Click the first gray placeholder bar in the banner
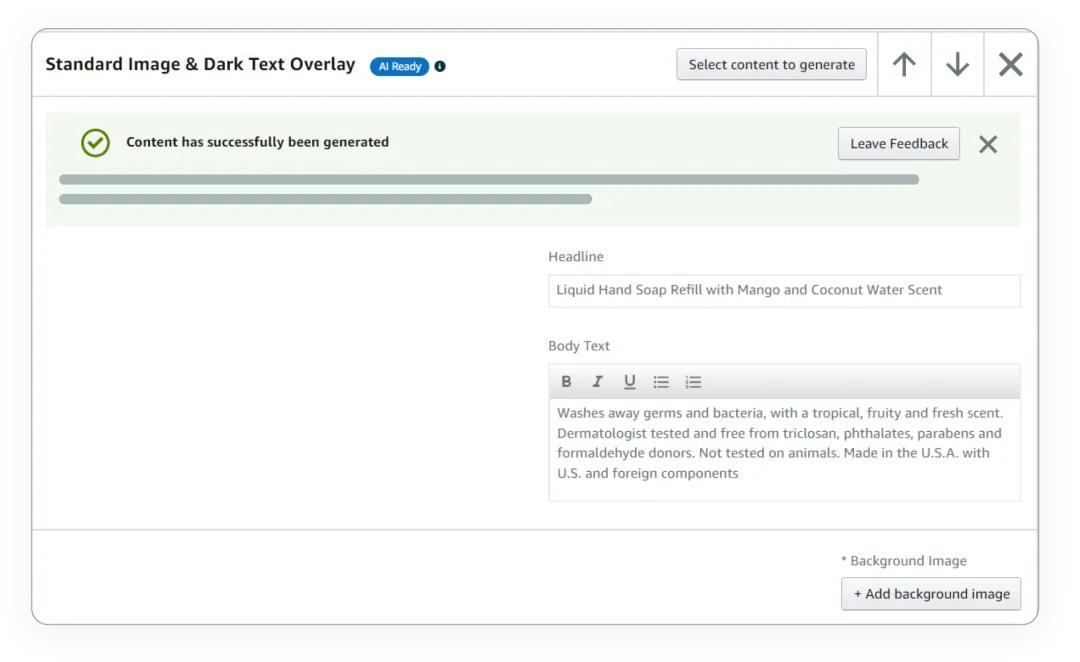The image size is (1080, 662). (488, 180)
